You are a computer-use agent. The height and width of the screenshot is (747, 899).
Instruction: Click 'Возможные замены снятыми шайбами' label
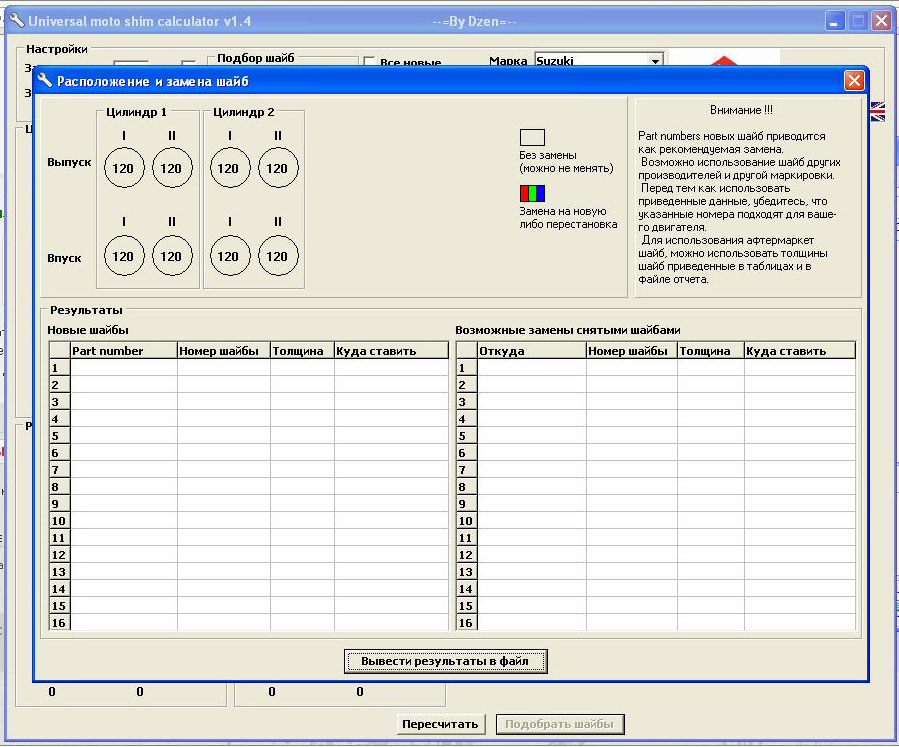tap(568, 330)
